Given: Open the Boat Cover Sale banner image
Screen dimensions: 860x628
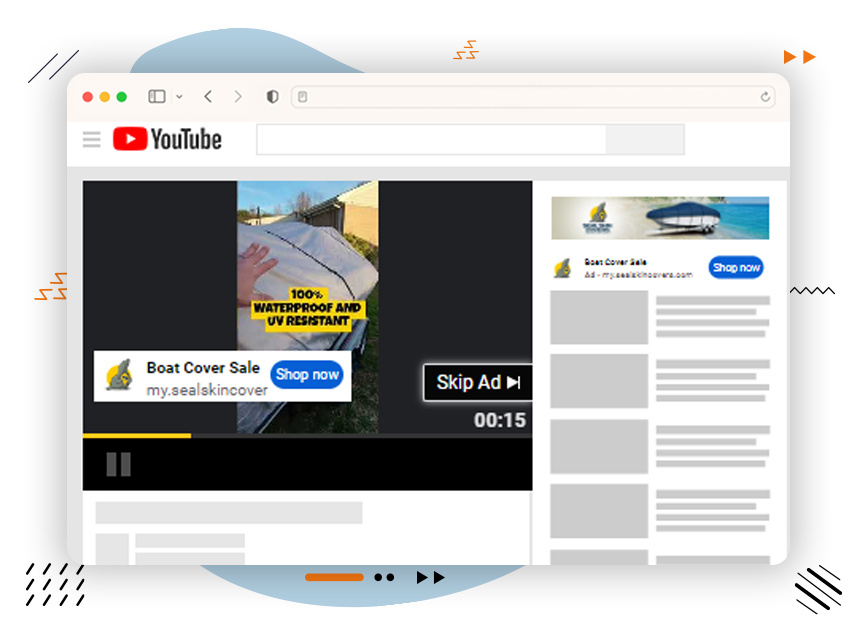Looking at the screenshot, I should pos(660,215).
